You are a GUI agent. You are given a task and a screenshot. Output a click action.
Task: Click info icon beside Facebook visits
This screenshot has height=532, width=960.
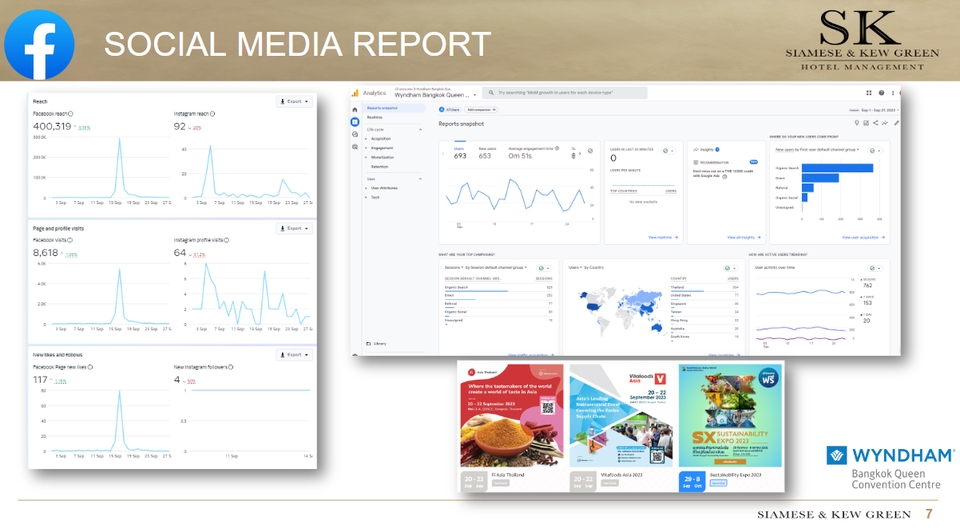pos(70,240)
